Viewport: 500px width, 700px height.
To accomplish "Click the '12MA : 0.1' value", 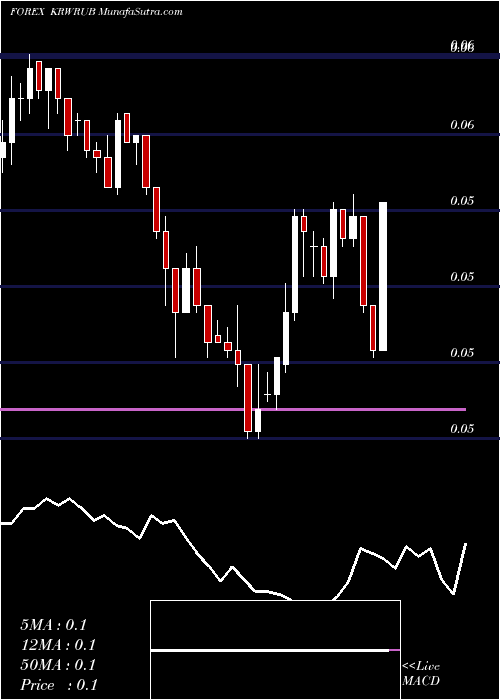I will click(58, 645).
